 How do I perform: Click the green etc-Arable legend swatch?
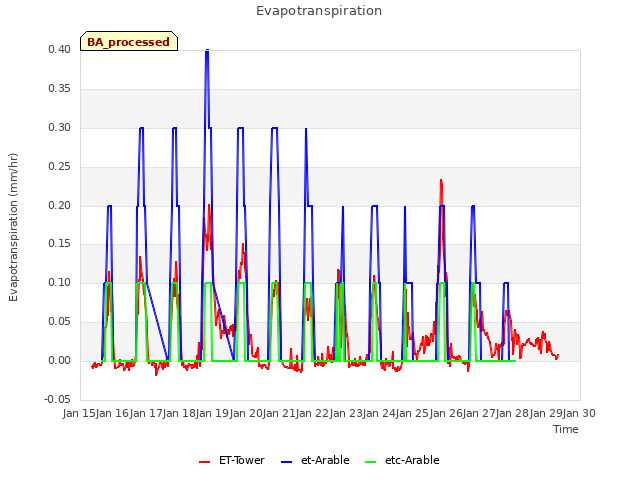point(371,462)
